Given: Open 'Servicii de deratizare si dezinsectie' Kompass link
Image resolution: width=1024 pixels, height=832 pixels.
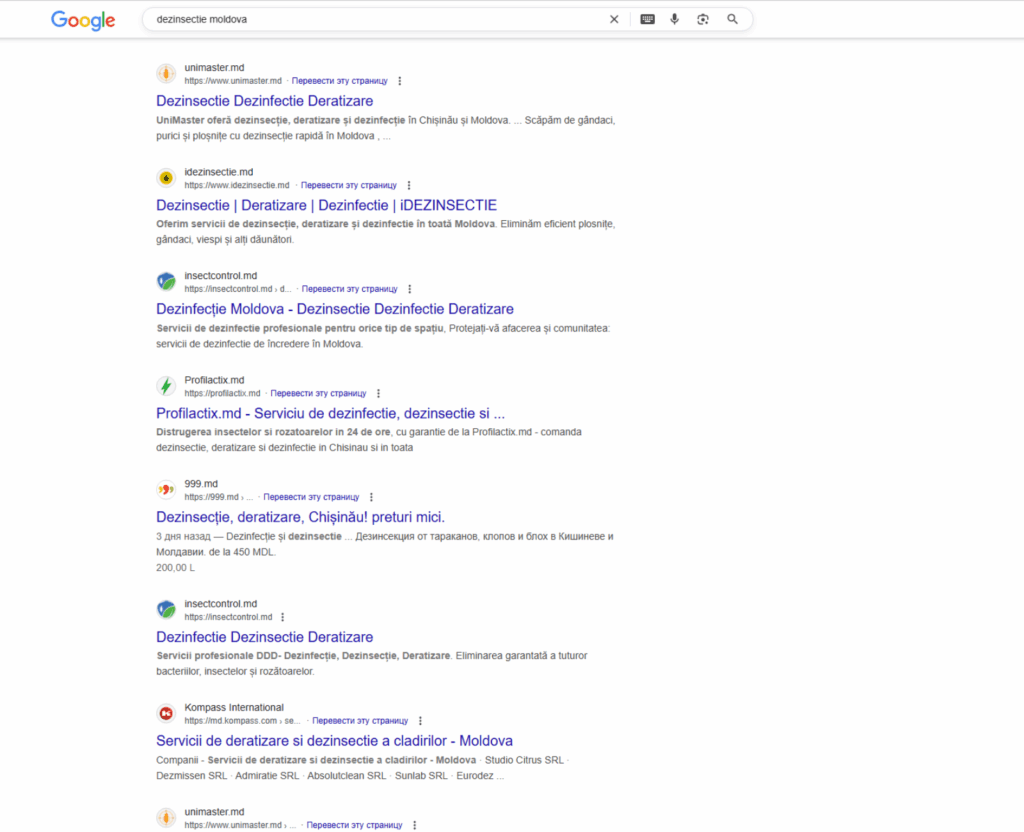Looking at the screenshot, I should point(334,741).
